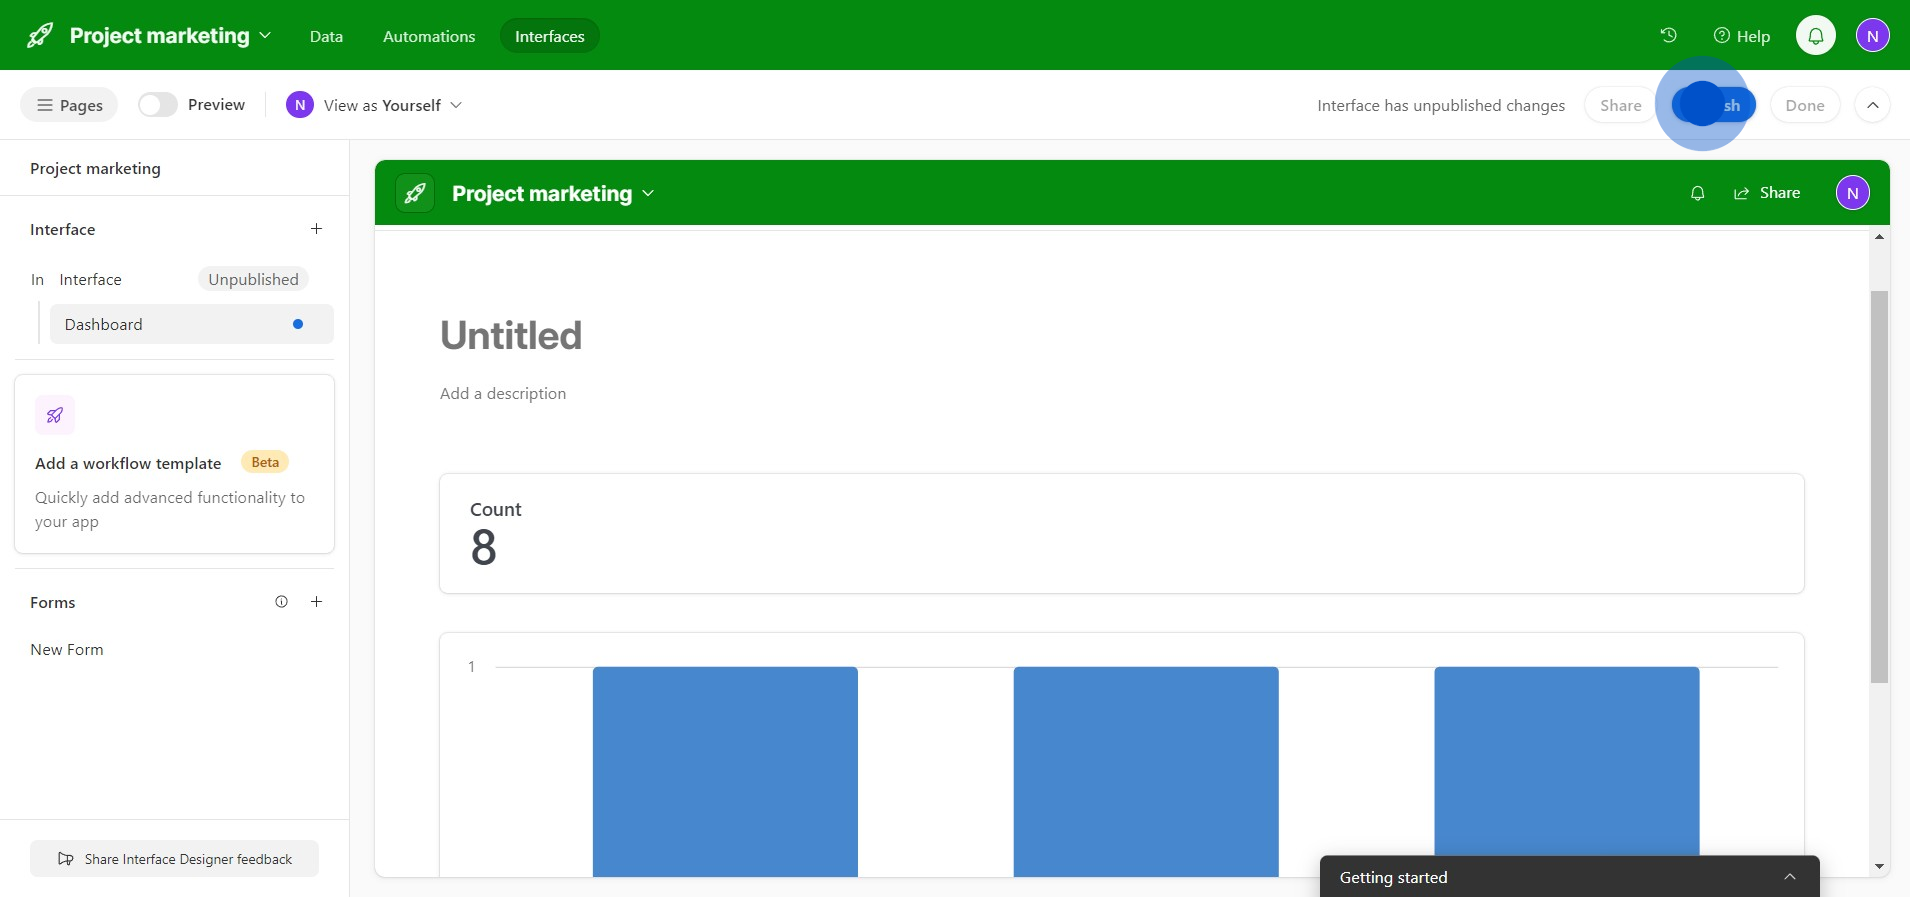Expand the Getting started panel
The image size is (1910, 897).
pyautogui.click(x=1570, y=877)
